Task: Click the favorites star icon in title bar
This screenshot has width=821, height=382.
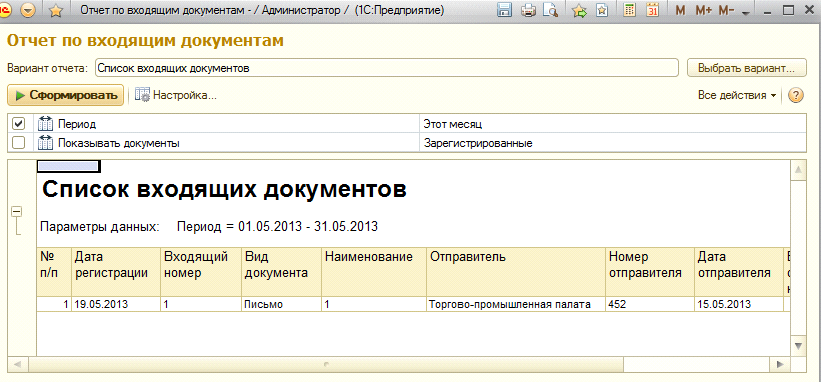Action: [56, 10]
